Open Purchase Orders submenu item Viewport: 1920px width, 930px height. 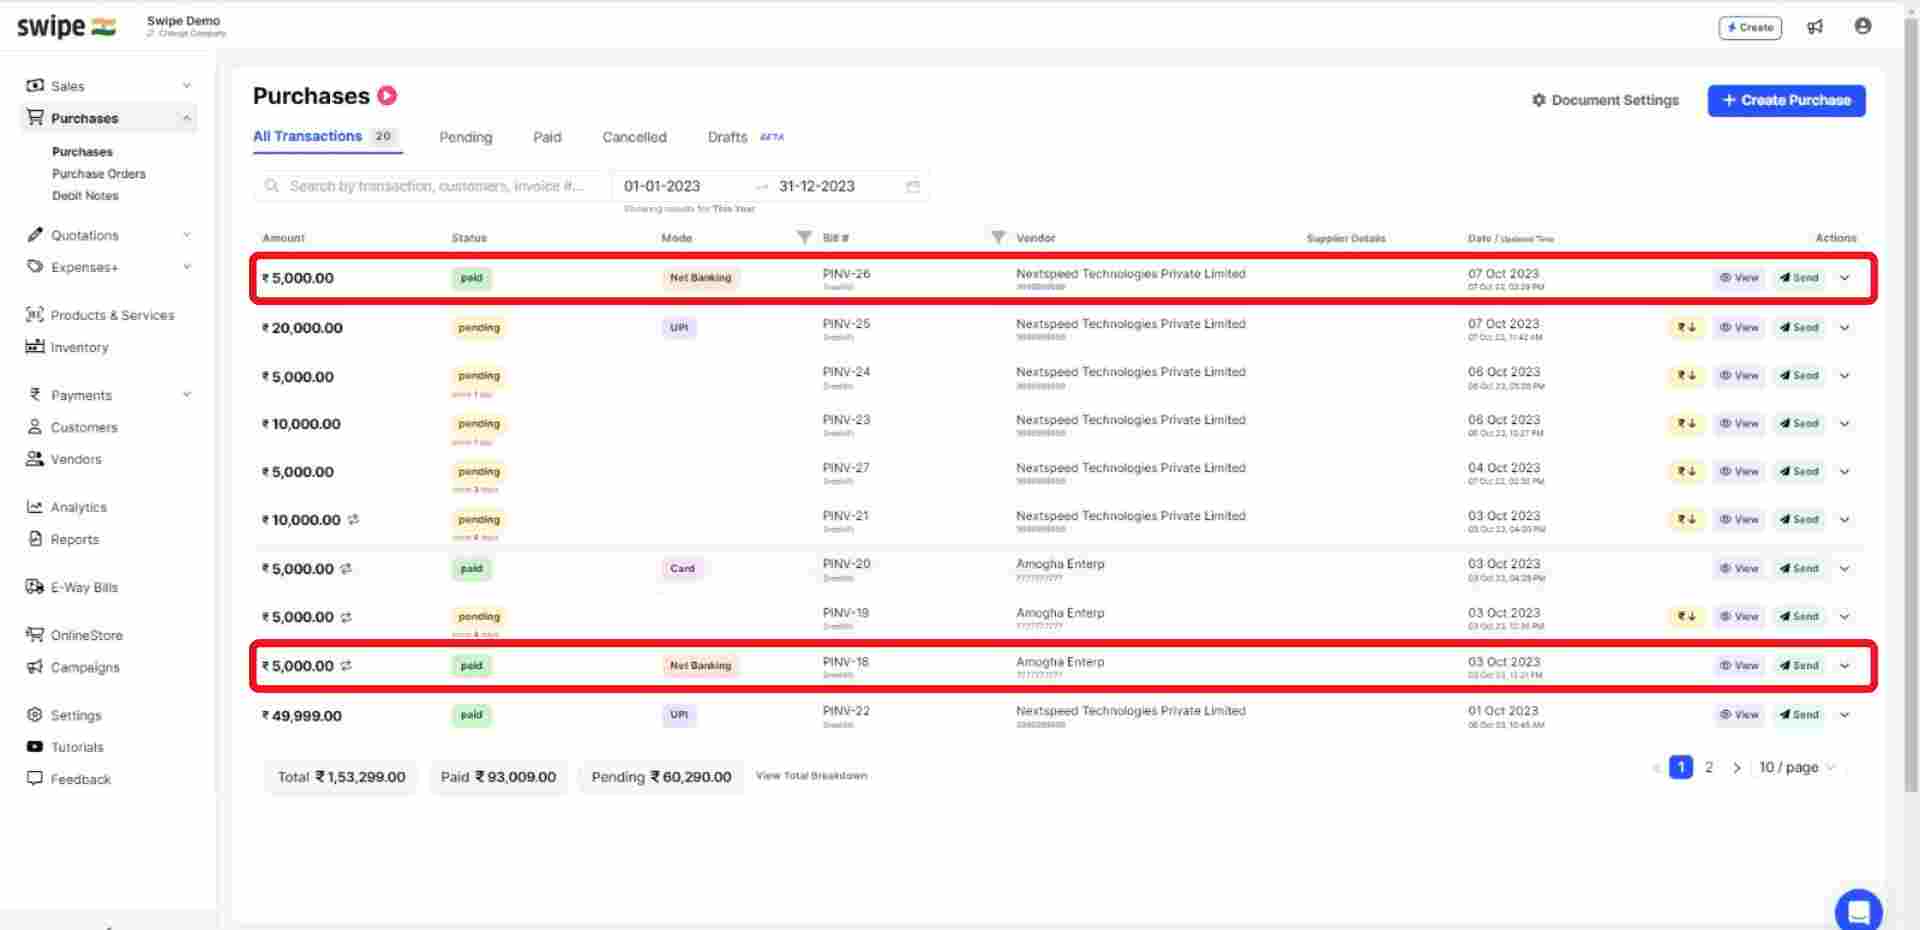coord(99,174)
